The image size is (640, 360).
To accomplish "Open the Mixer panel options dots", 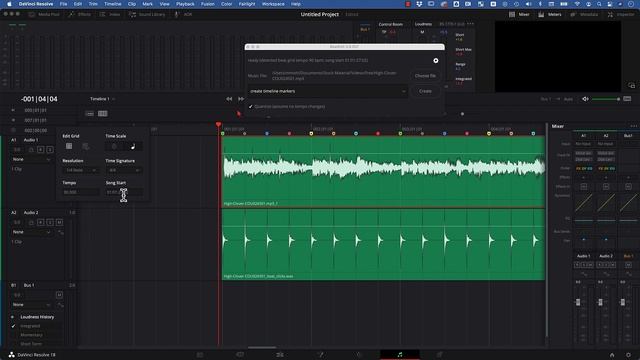I will click(633, 126).
